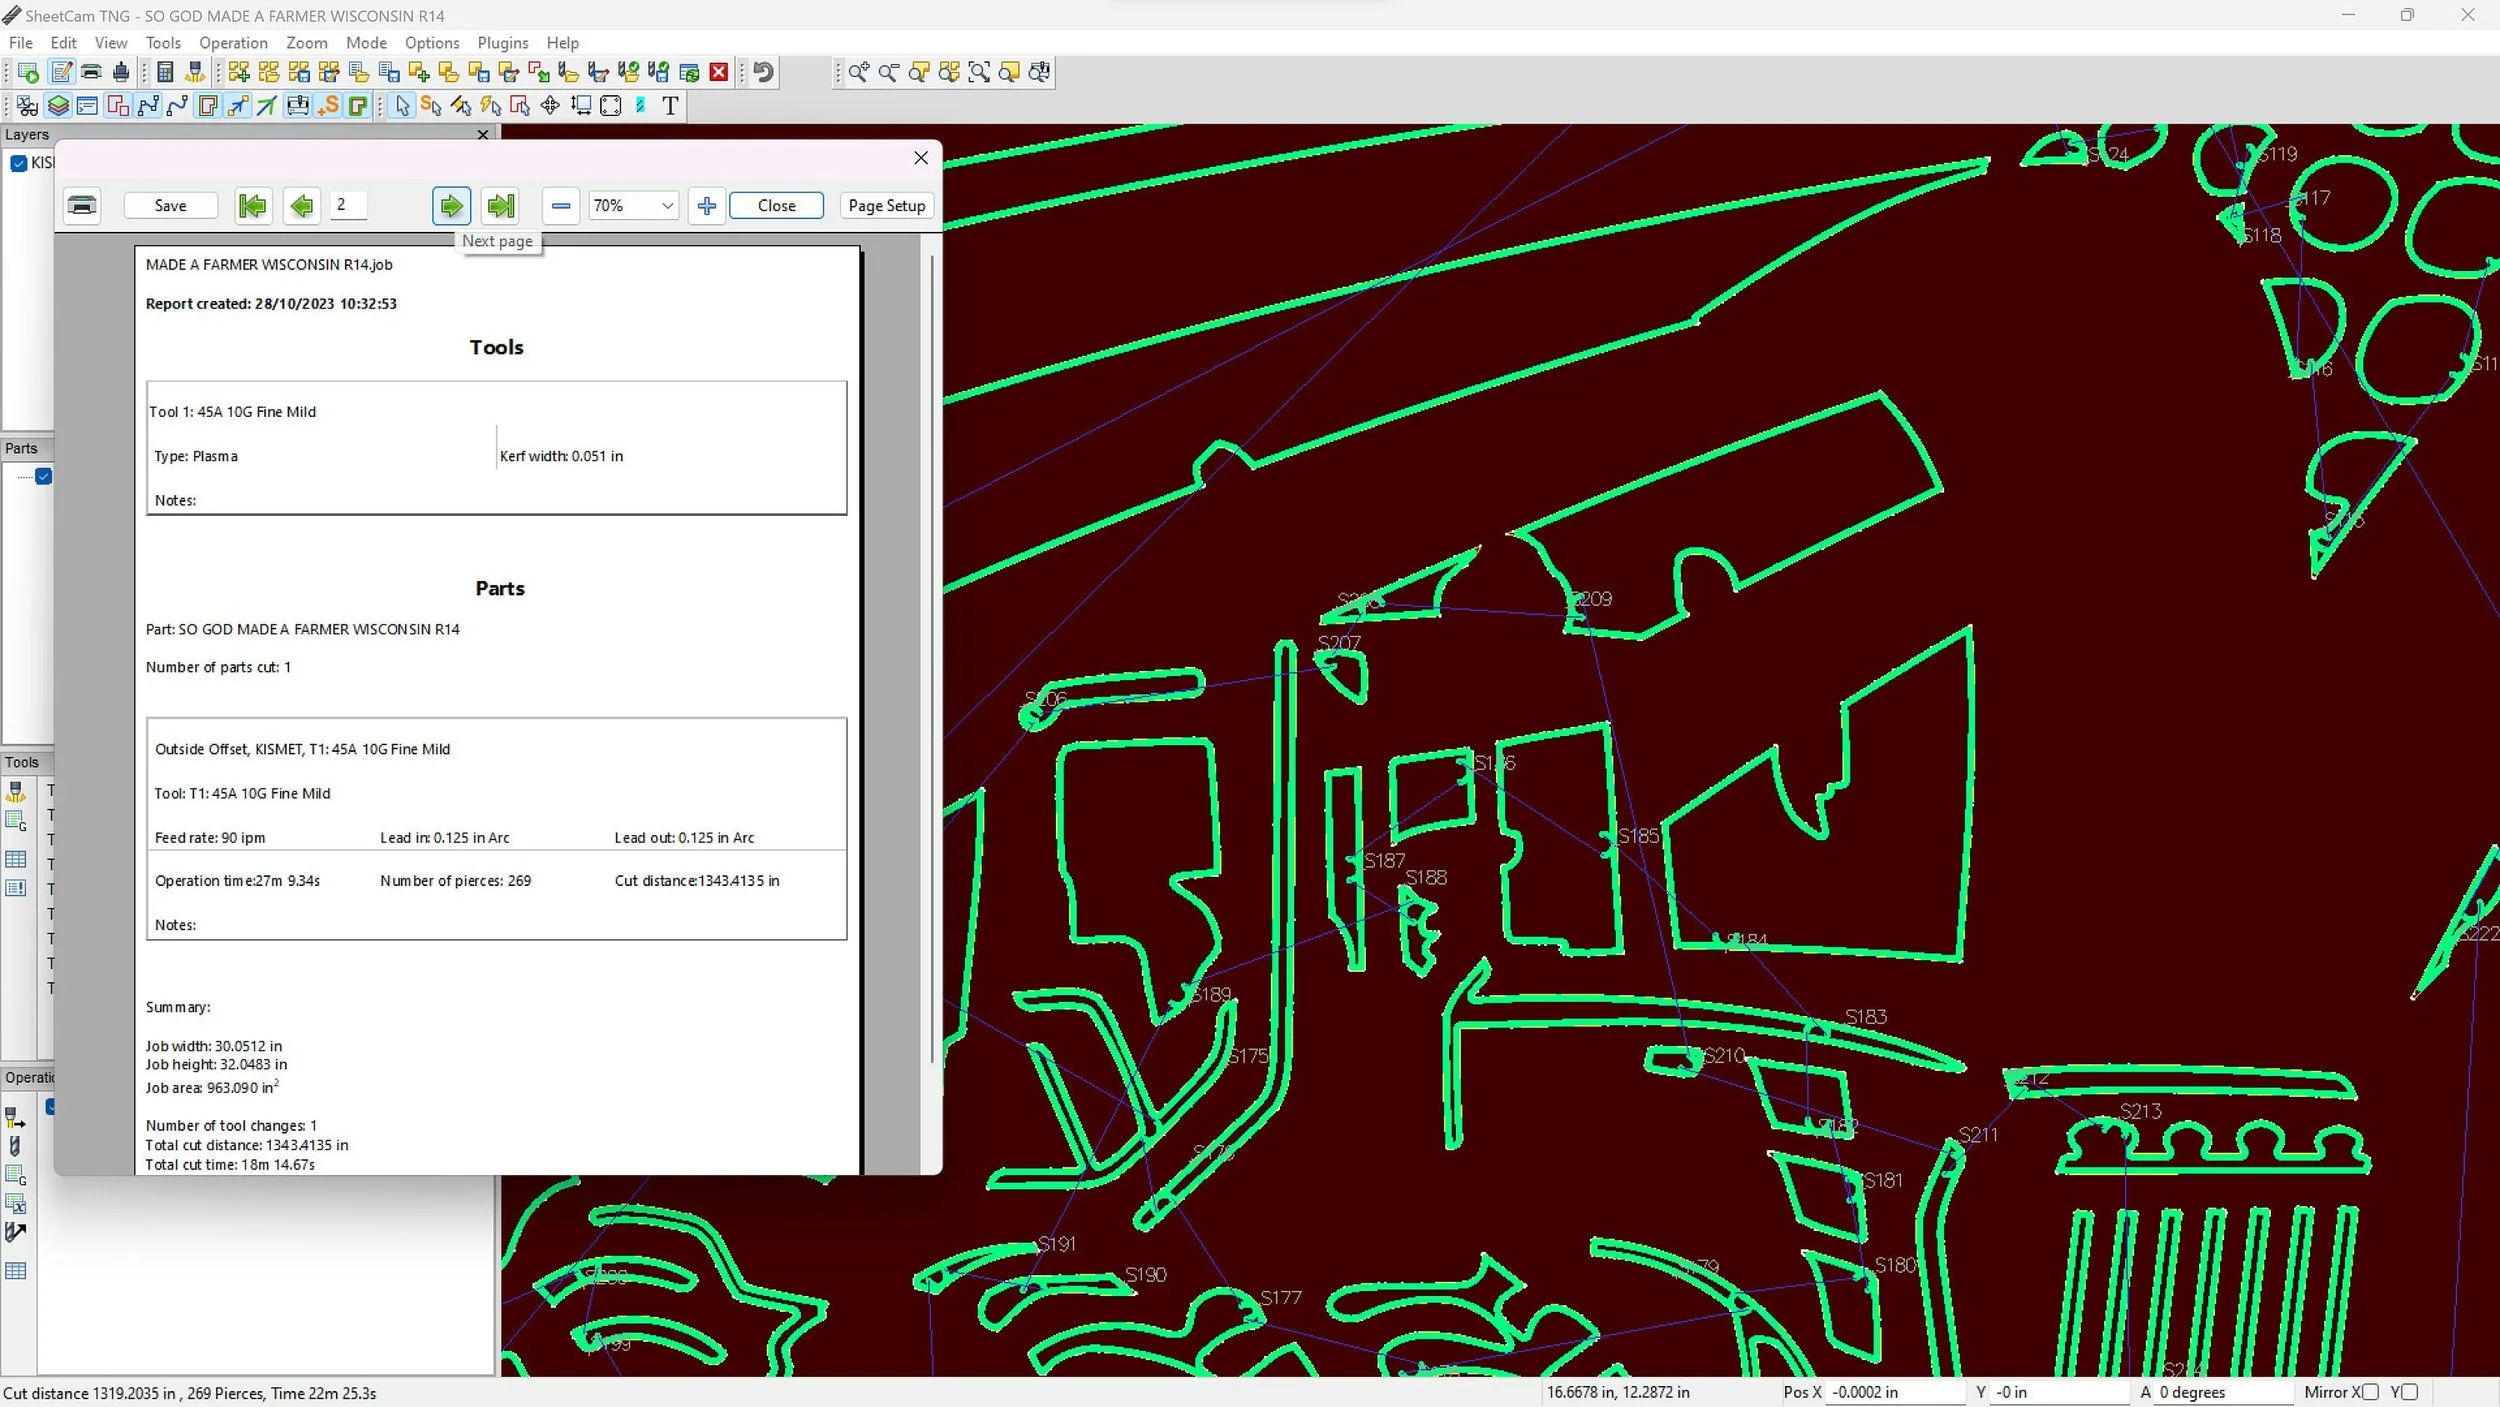Click the green Next page arrow

[x=451, y=206]
